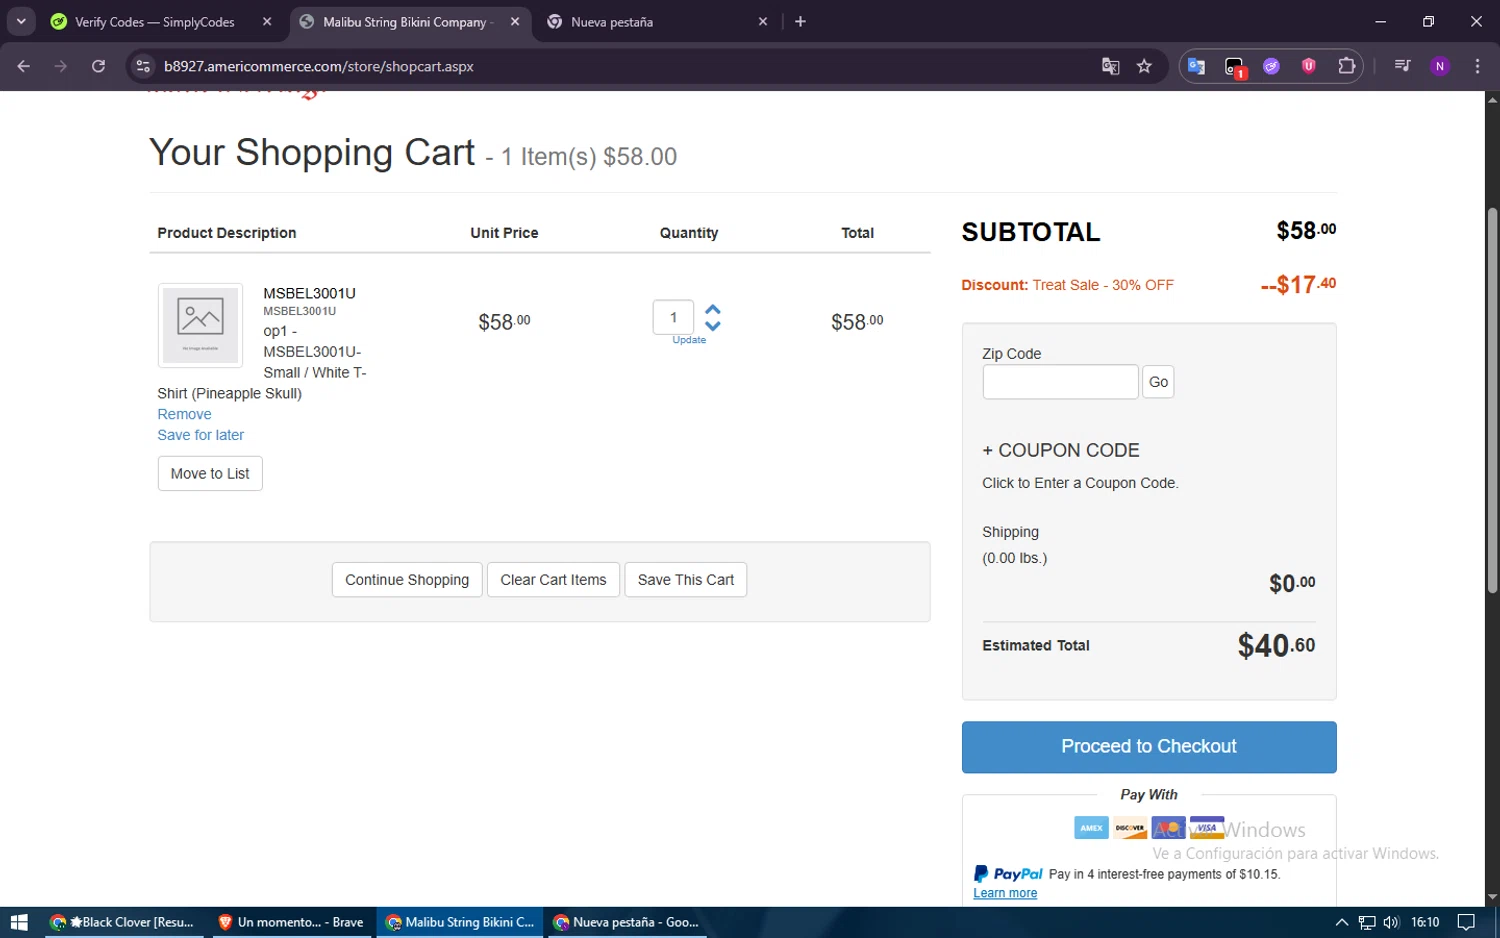Open the Windows Start menu
This screenshot has height=938, width=1500.
(19, 922)
